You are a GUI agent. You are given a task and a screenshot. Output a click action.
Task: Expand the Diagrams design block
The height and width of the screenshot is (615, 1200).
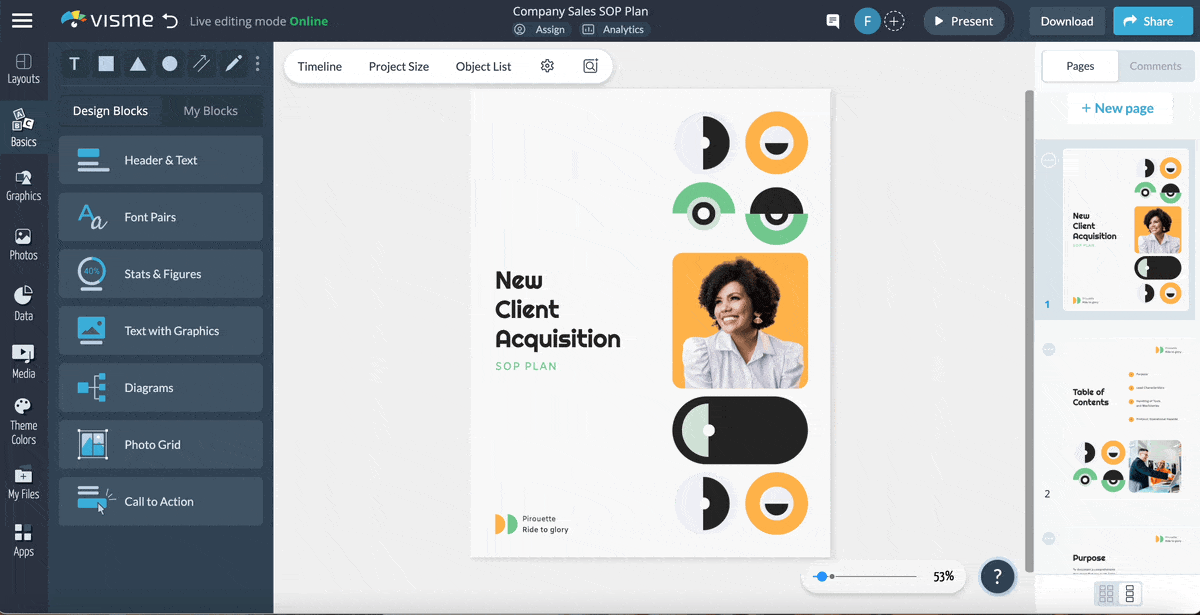[x=161, y=388]
